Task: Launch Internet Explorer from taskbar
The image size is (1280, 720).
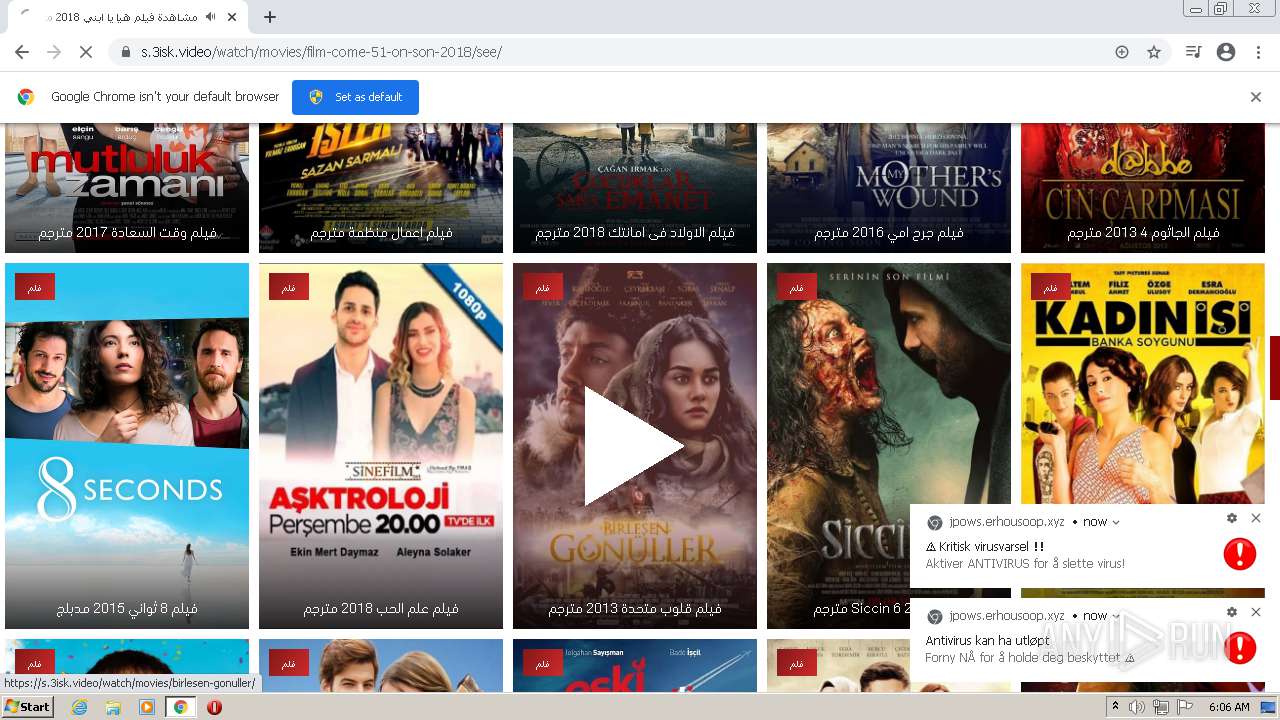Action: click(x=80, y=707)
